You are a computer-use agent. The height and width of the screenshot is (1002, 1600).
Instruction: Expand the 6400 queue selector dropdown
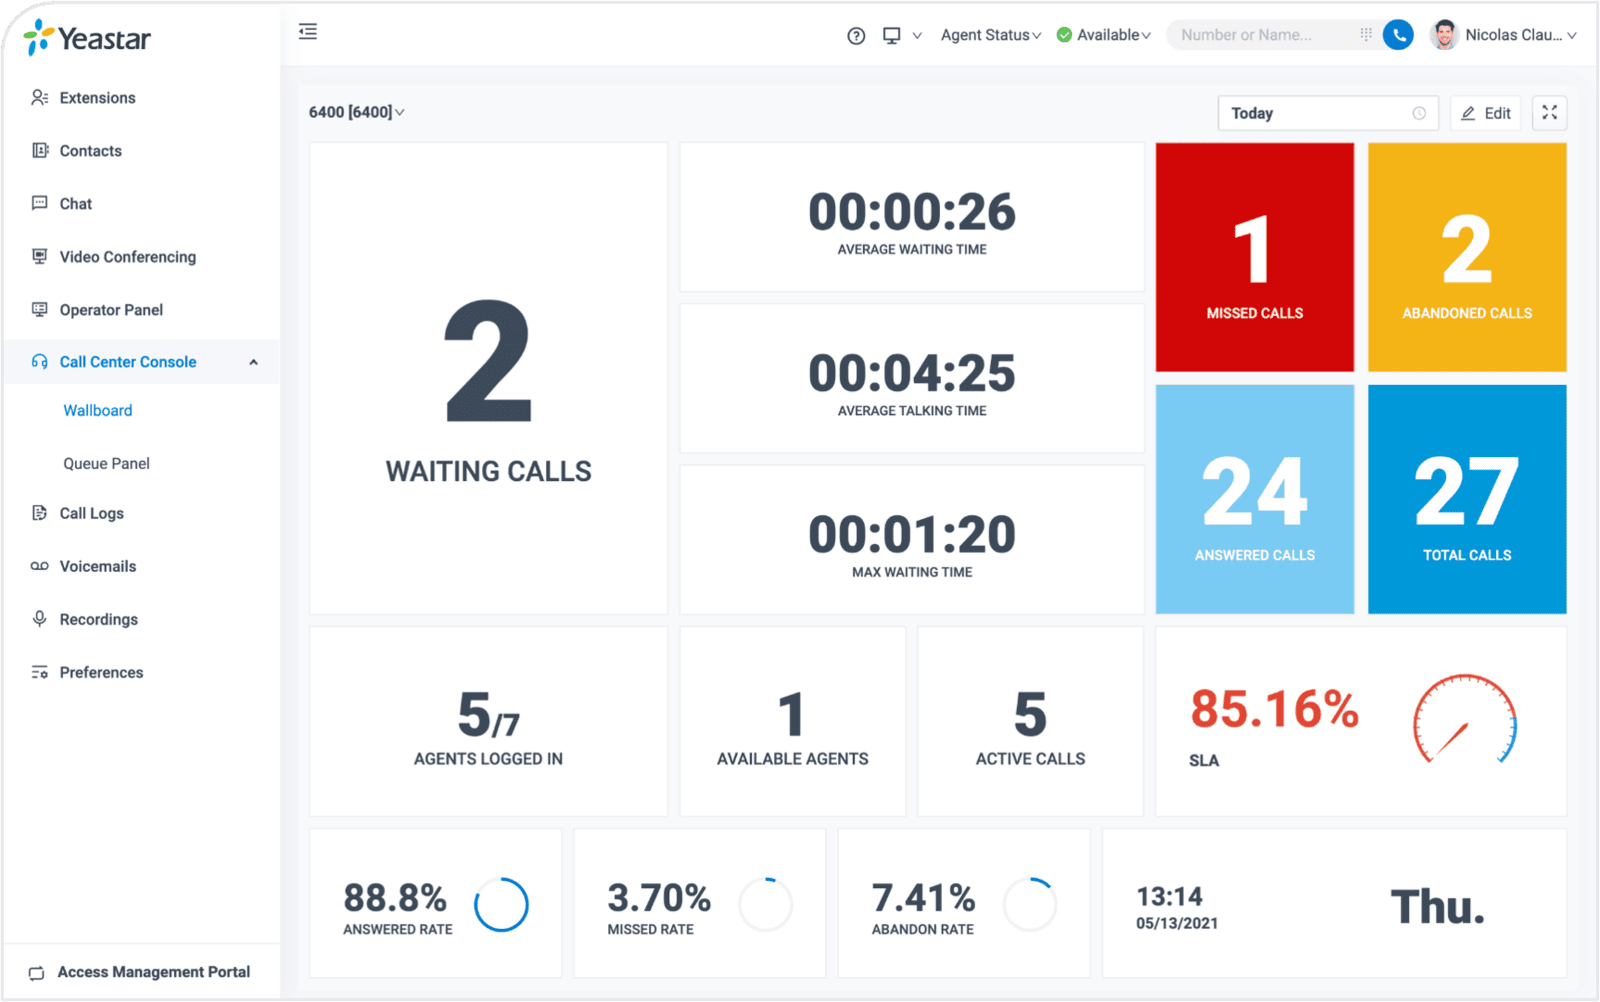356,112
